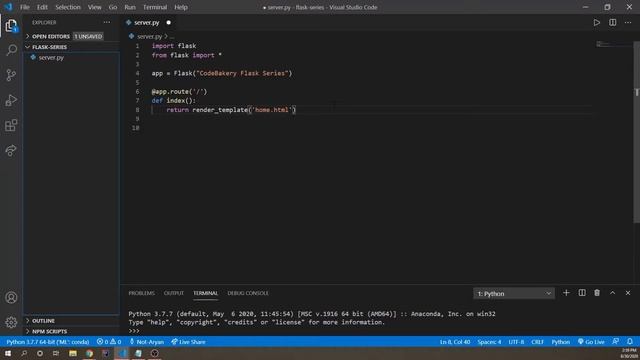640x360 pixels.
Task: Close the terminal panel
Action: pos(628,293)
